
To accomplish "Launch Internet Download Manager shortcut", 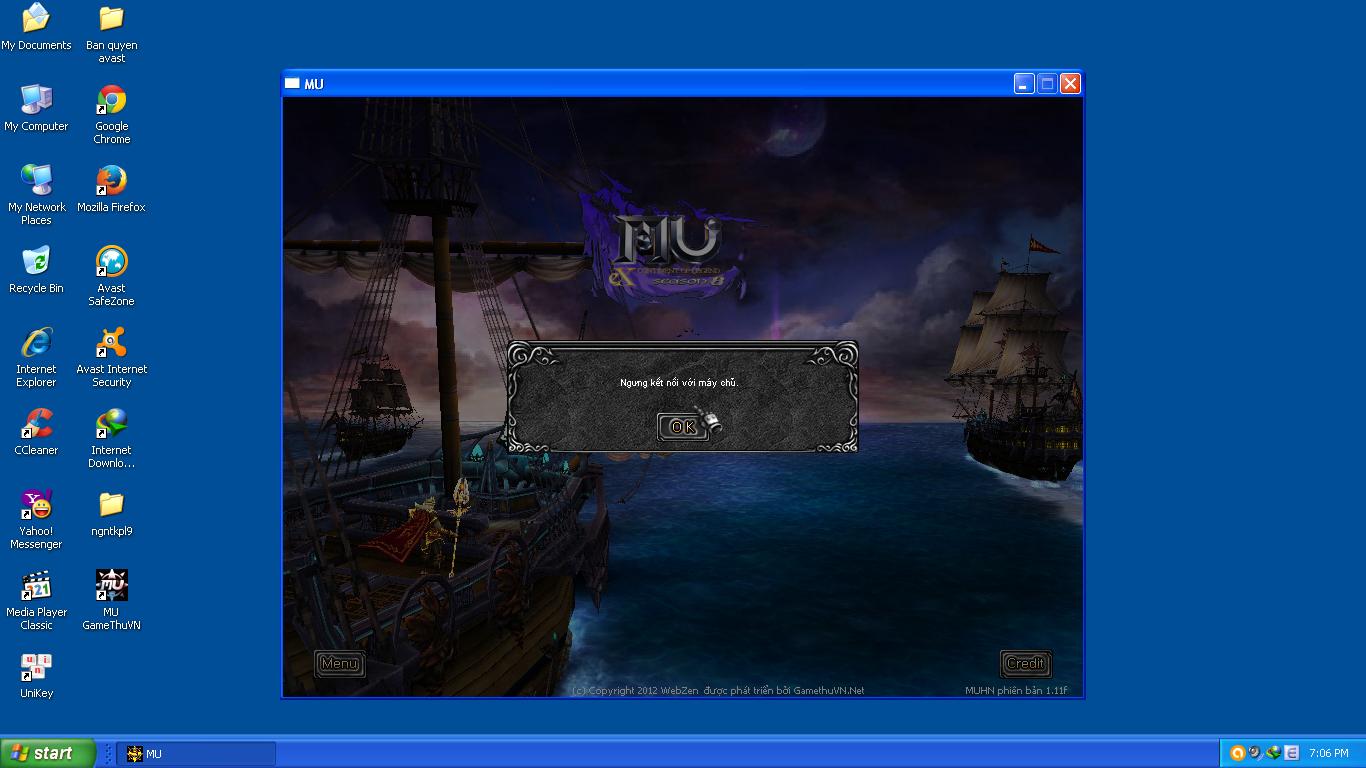I will tap(112, 438).
